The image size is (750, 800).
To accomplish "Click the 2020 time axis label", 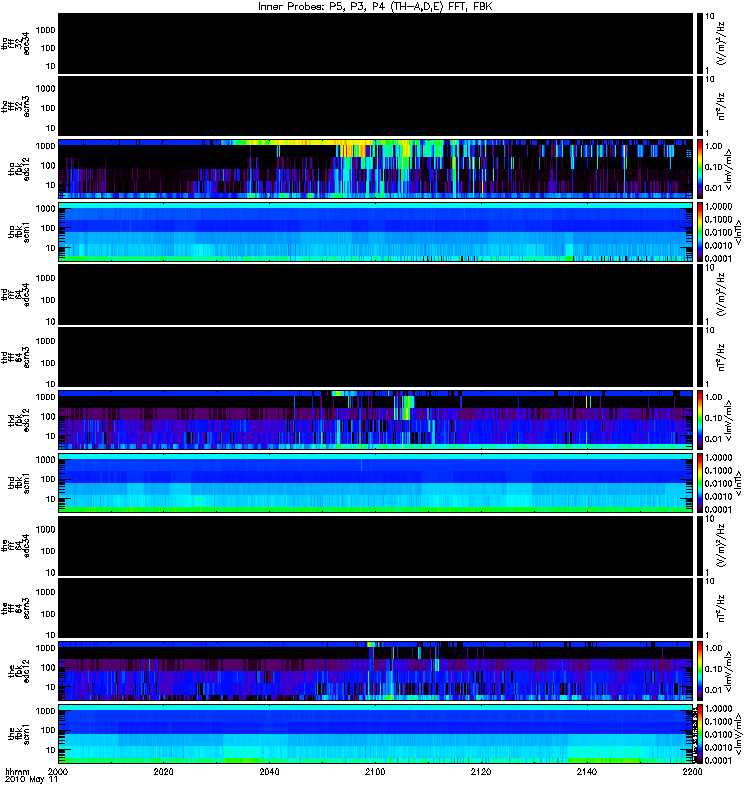I will point(163,771).
